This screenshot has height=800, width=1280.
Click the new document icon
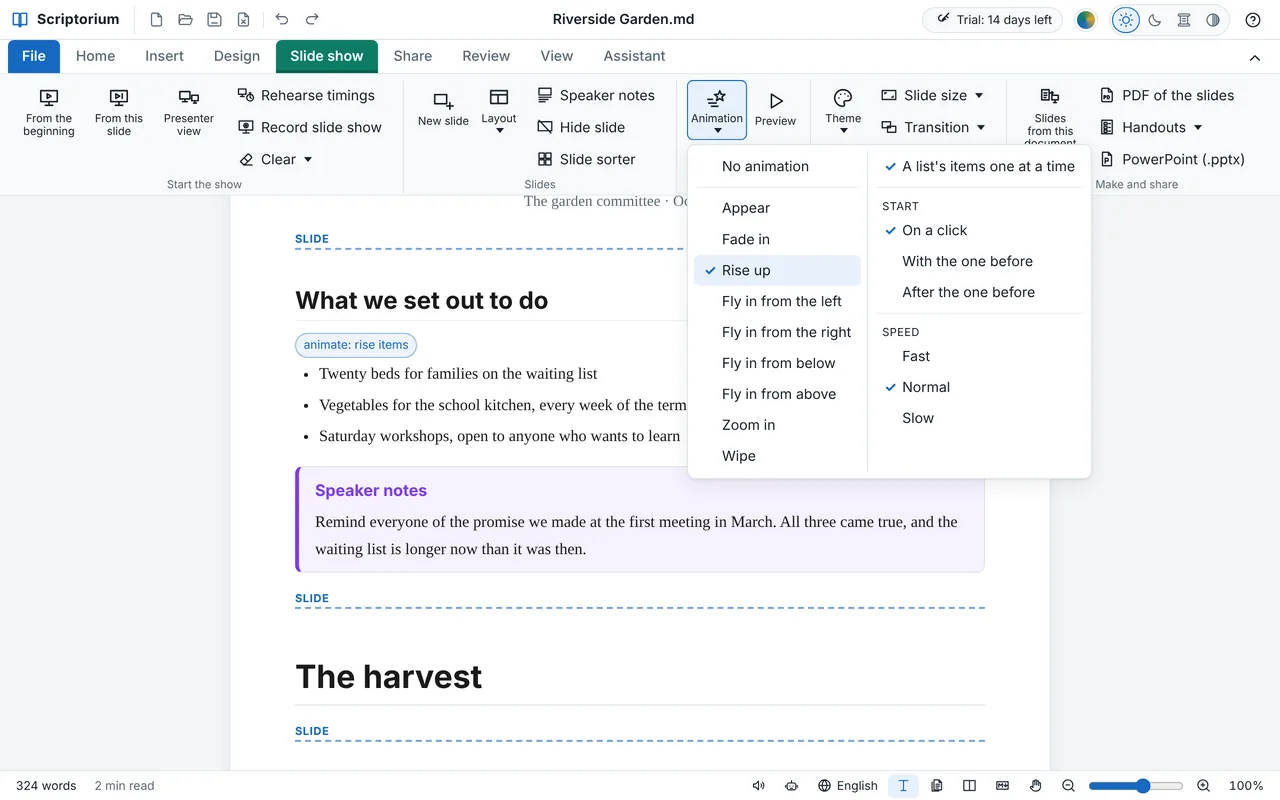[x=156, y=19]
